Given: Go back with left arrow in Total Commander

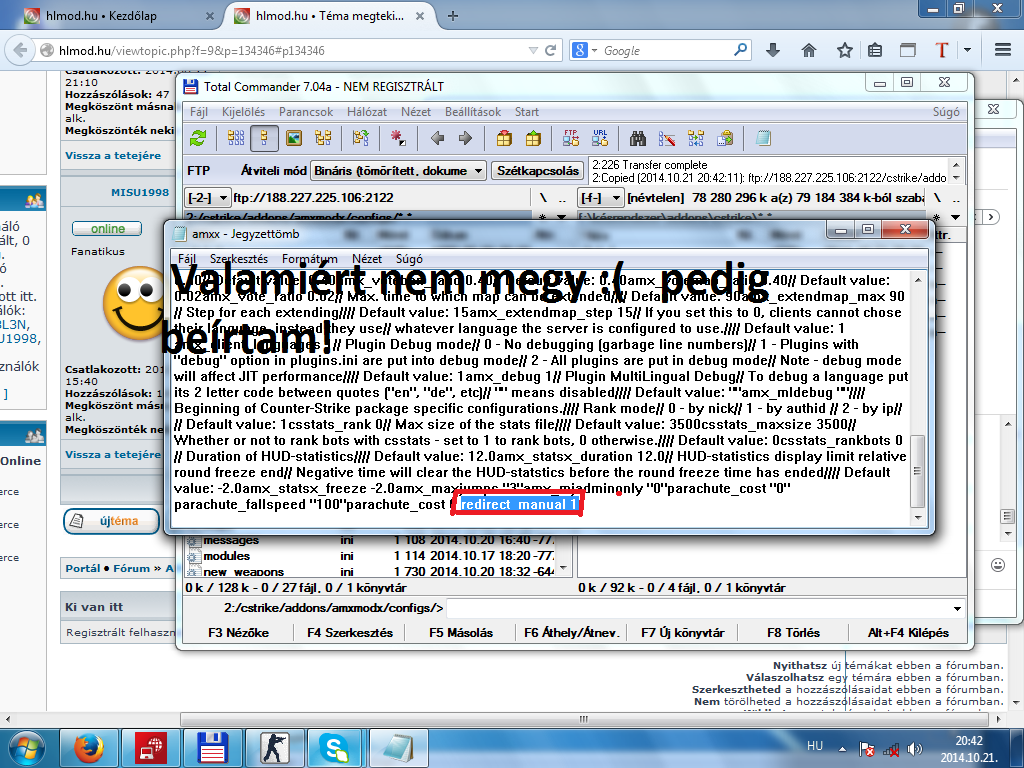Looking at the screenshot, I should pyautogui.click(x=437, y=138).
